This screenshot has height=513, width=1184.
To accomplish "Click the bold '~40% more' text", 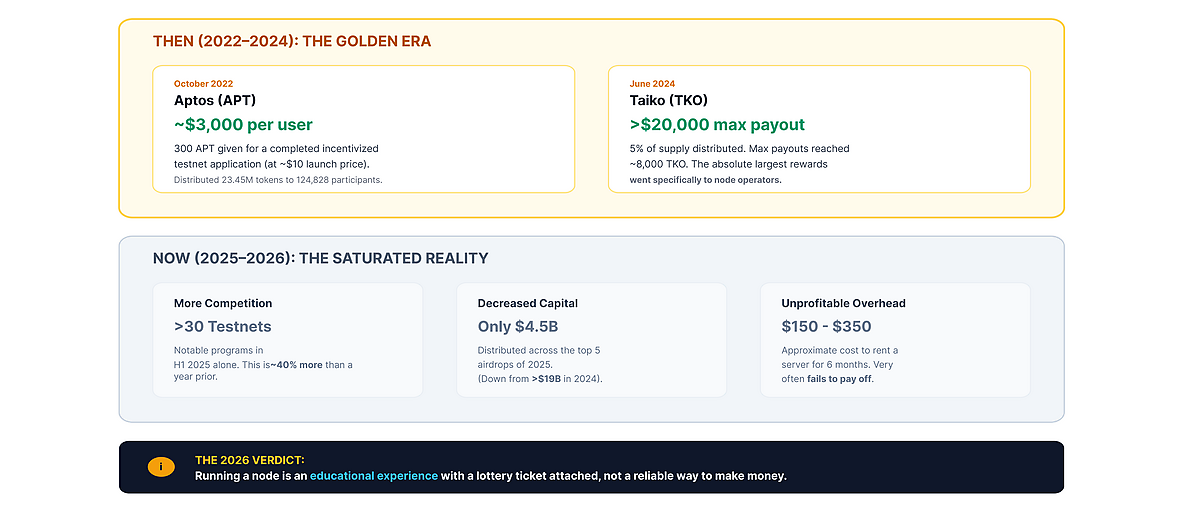I will [x=296, y=364].
